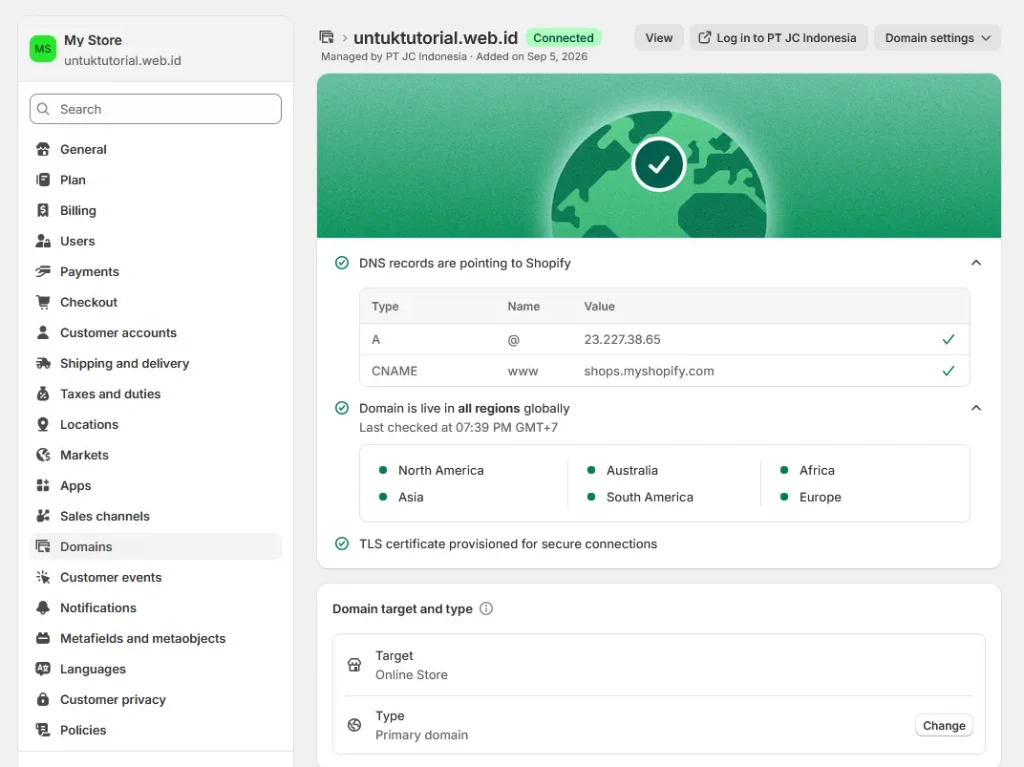Click the View button
Viewport: 1024px width, 767px height.
659,38
